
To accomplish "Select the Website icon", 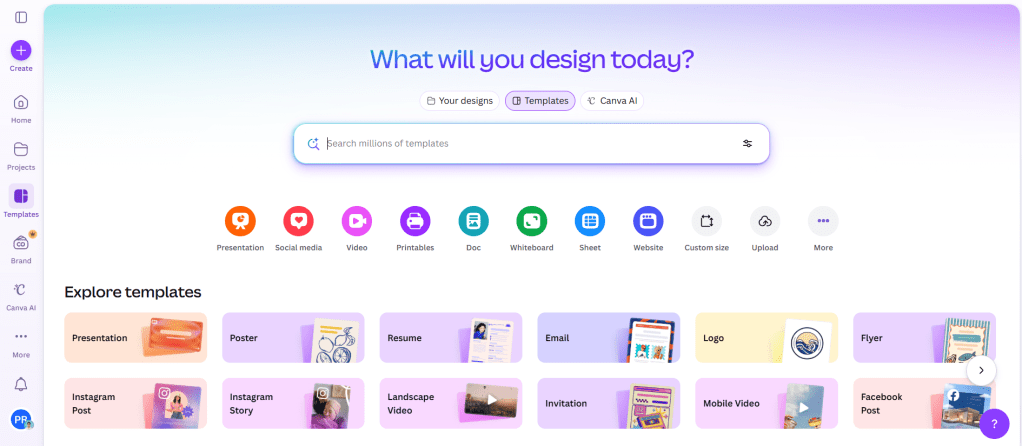I will coord(648,222).
